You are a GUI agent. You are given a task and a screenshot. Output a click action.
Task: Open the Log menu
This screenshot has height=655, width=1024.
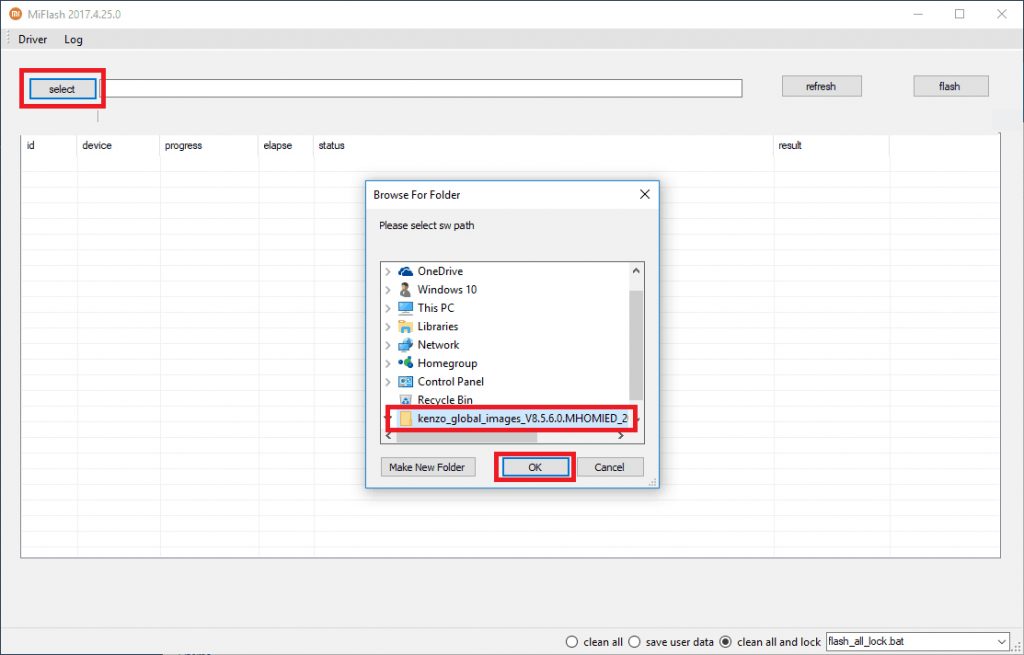click(x=73, y=39)
